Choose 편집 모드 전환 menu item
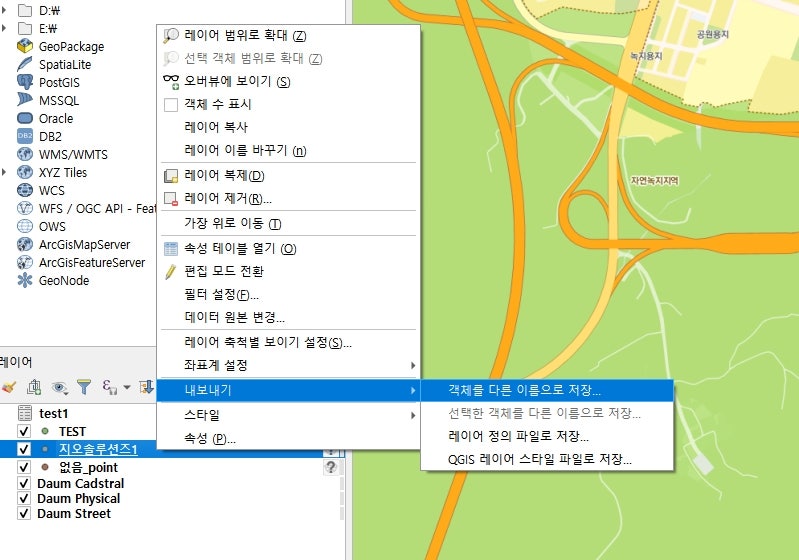Viewport: 799px width, 560px height. [288, 271]
